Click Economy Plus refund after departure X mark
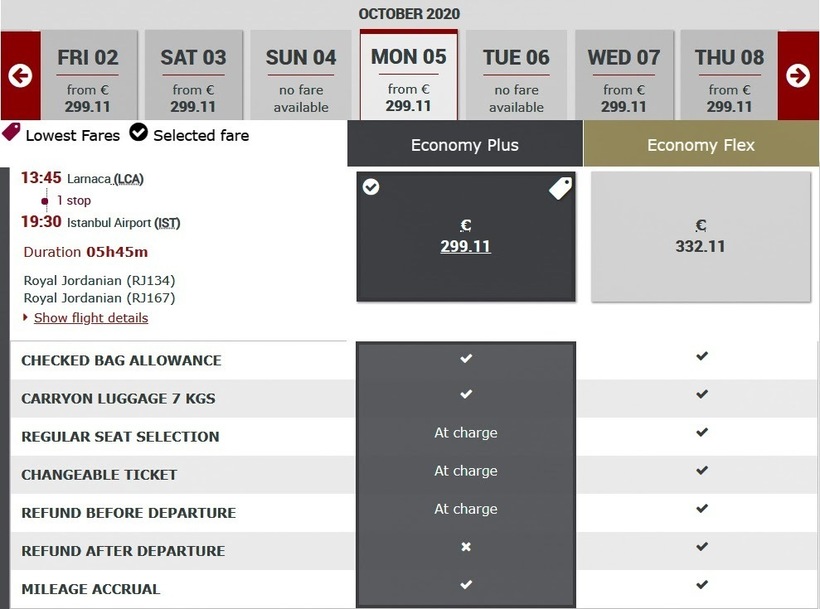This screenshot has width=820, height=609. 465,547
